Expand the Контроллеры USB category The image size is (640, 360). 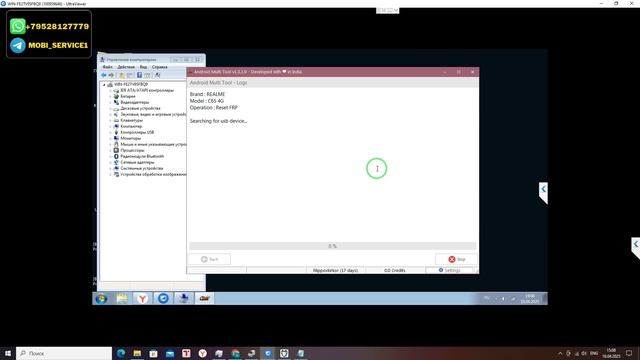(x=110, y=132)
